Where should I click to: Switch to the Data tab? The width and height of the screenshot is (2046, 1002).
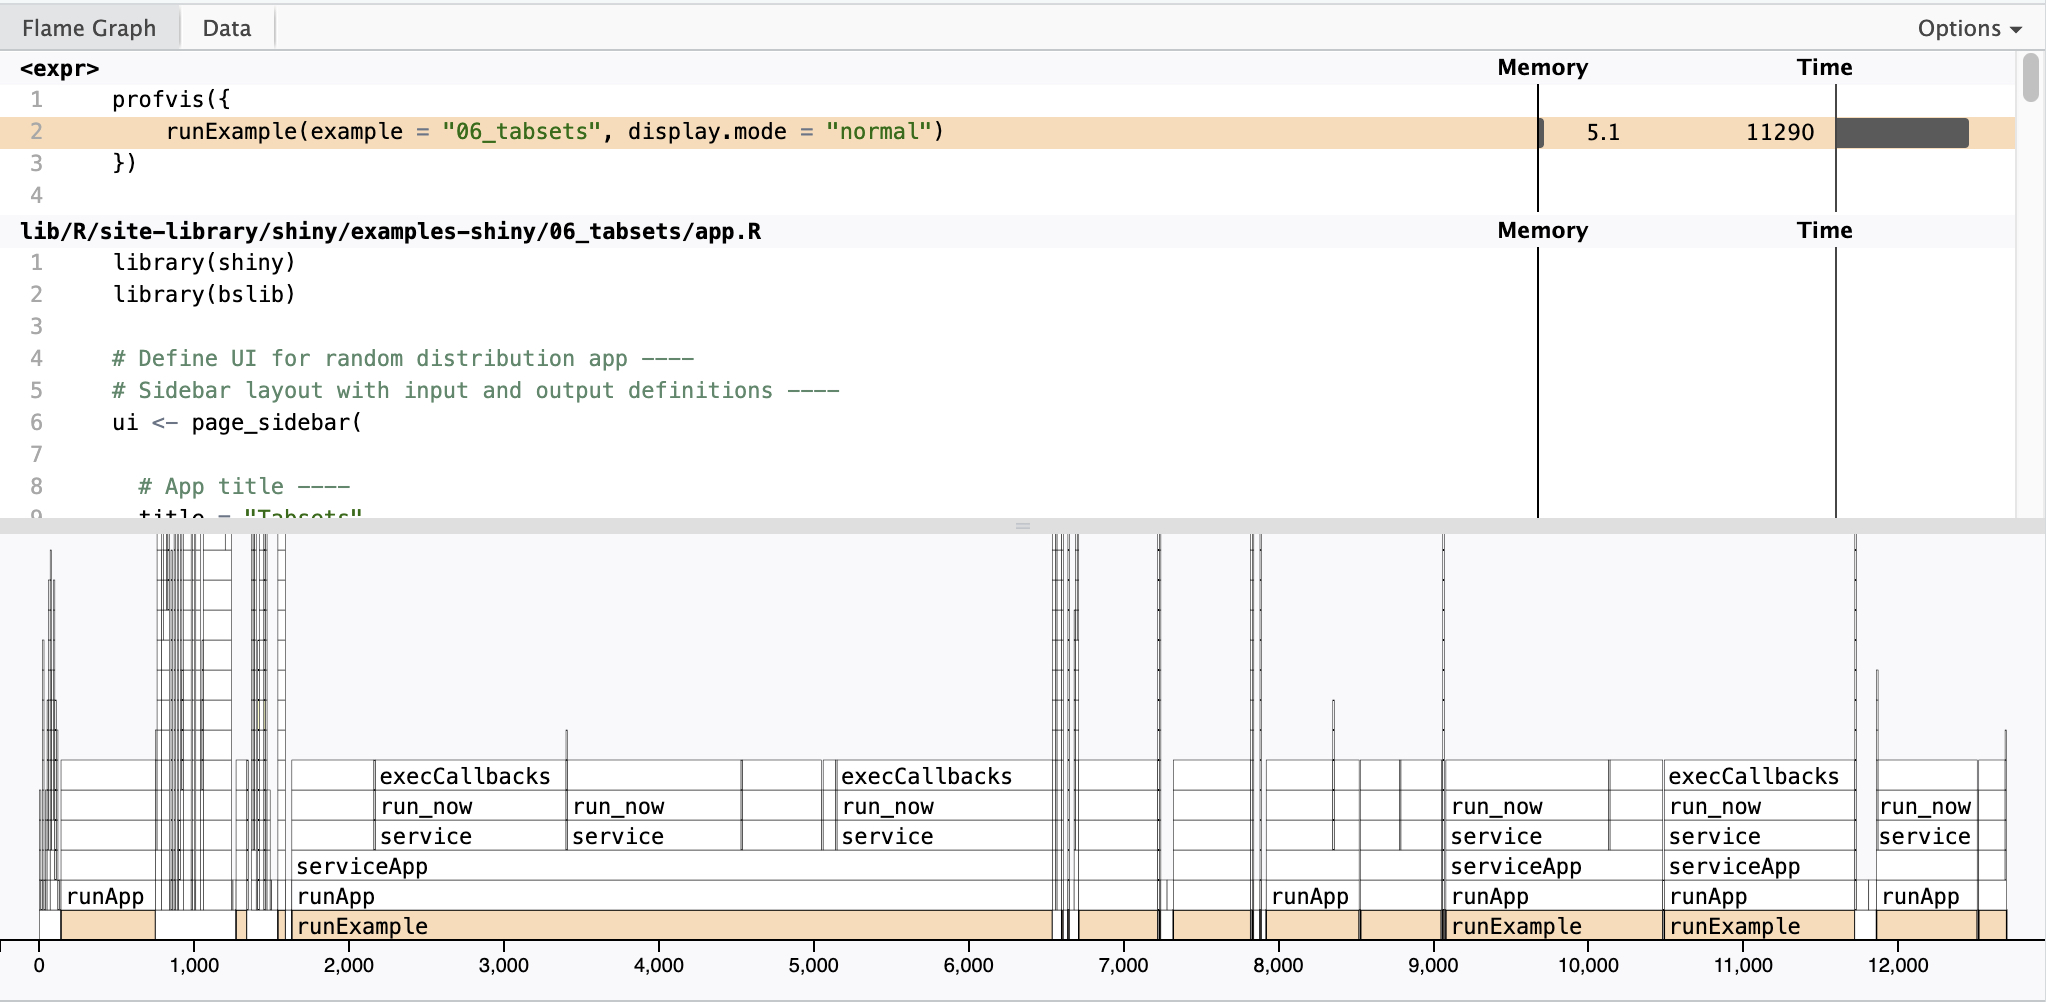click(226, 28)
